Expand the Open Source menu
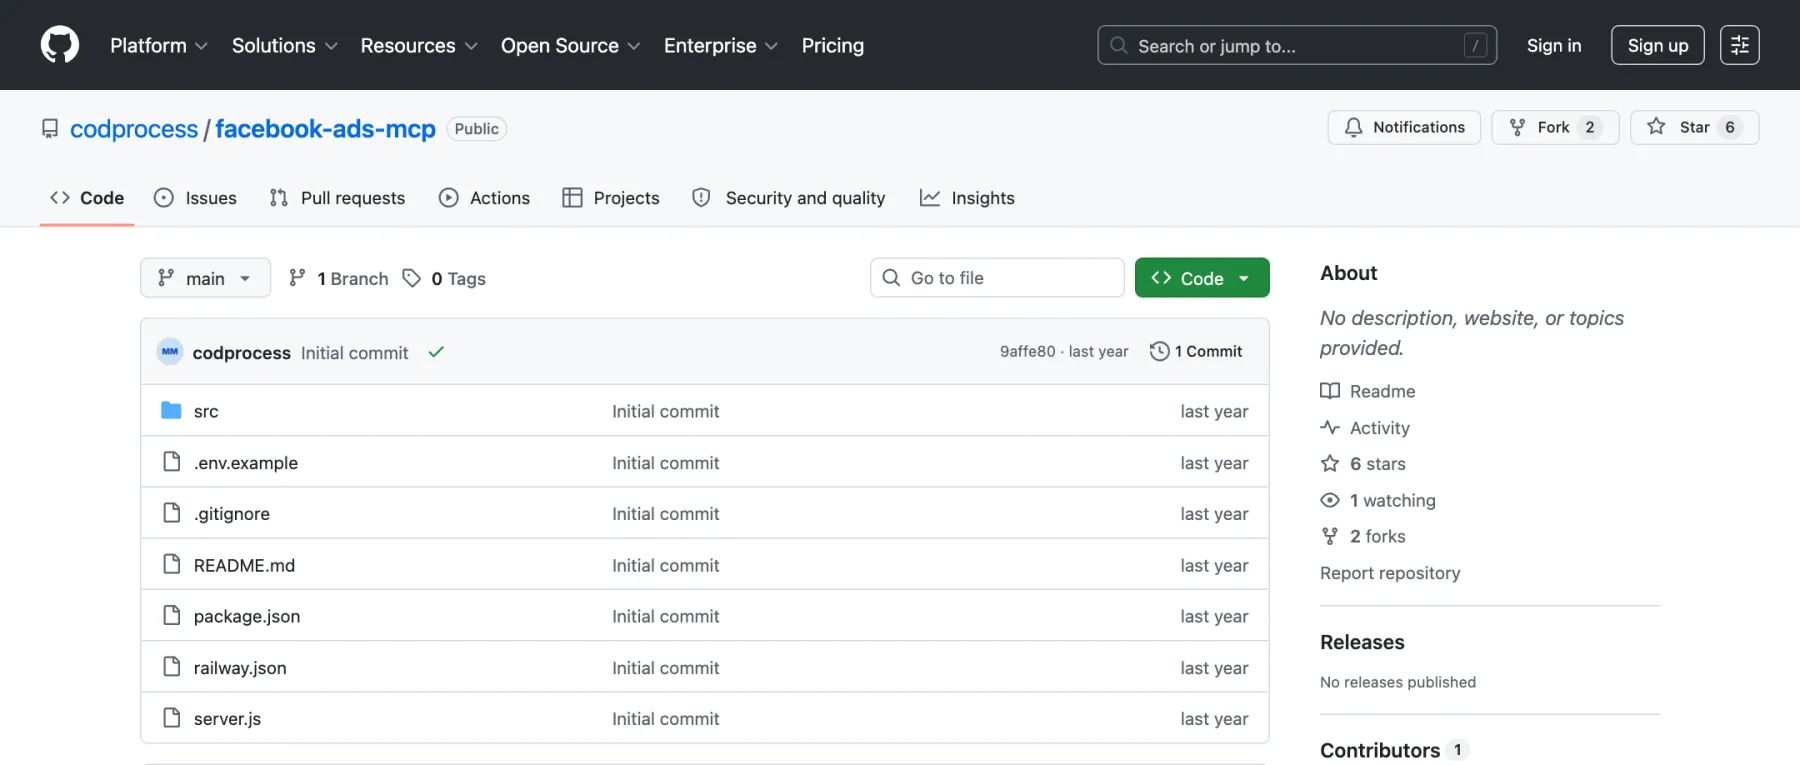Screen dimensions: 1800x765 tap(570, 45)
